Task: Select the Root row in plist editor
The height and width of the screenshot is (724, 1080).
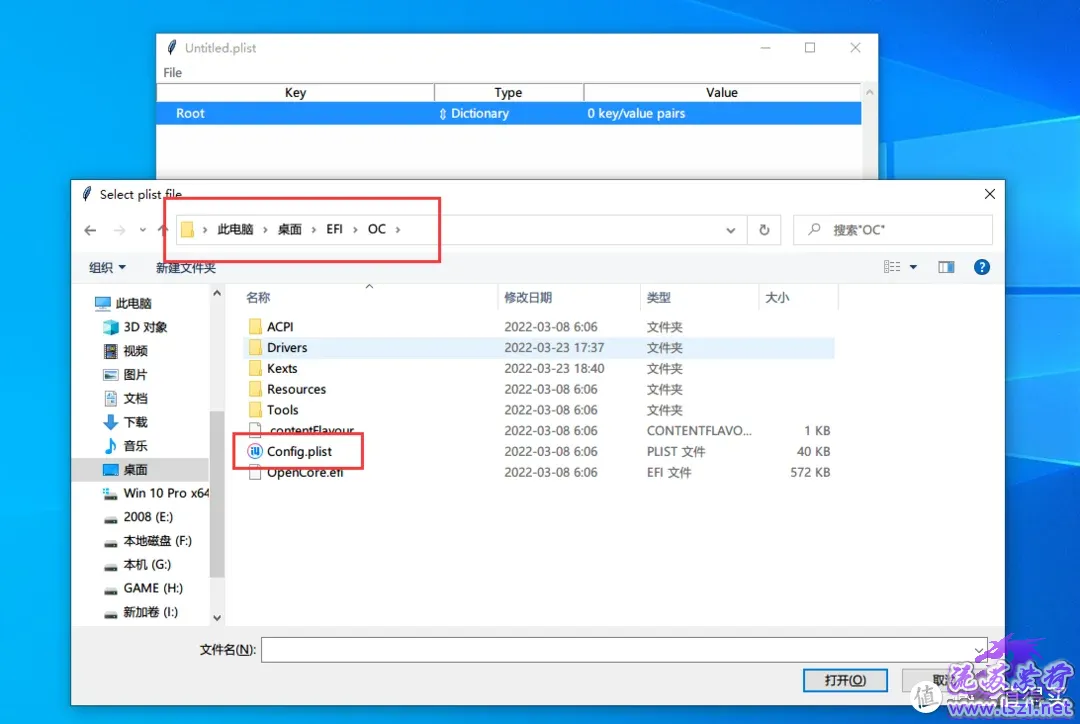Action: tap(508, 114)
